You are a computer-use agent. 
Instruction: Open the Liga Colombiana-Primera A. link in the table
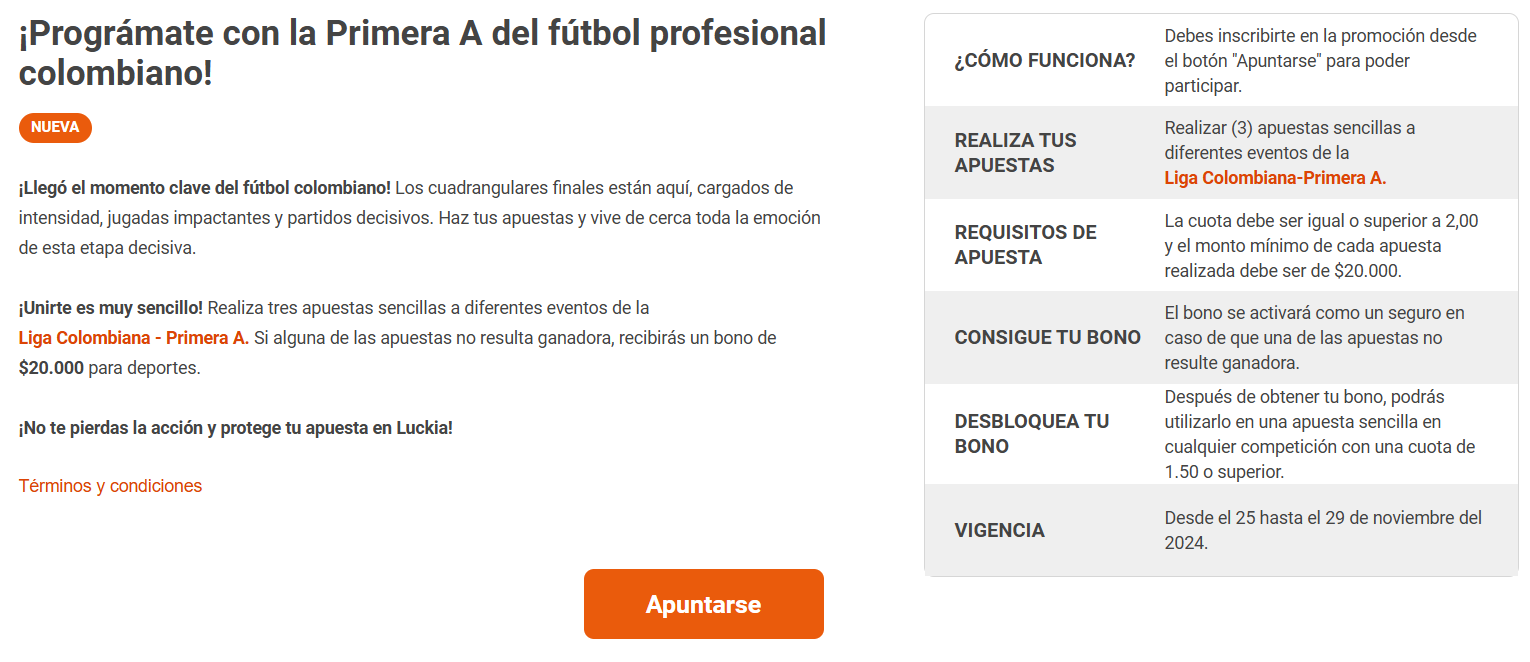coord(1275,178)
